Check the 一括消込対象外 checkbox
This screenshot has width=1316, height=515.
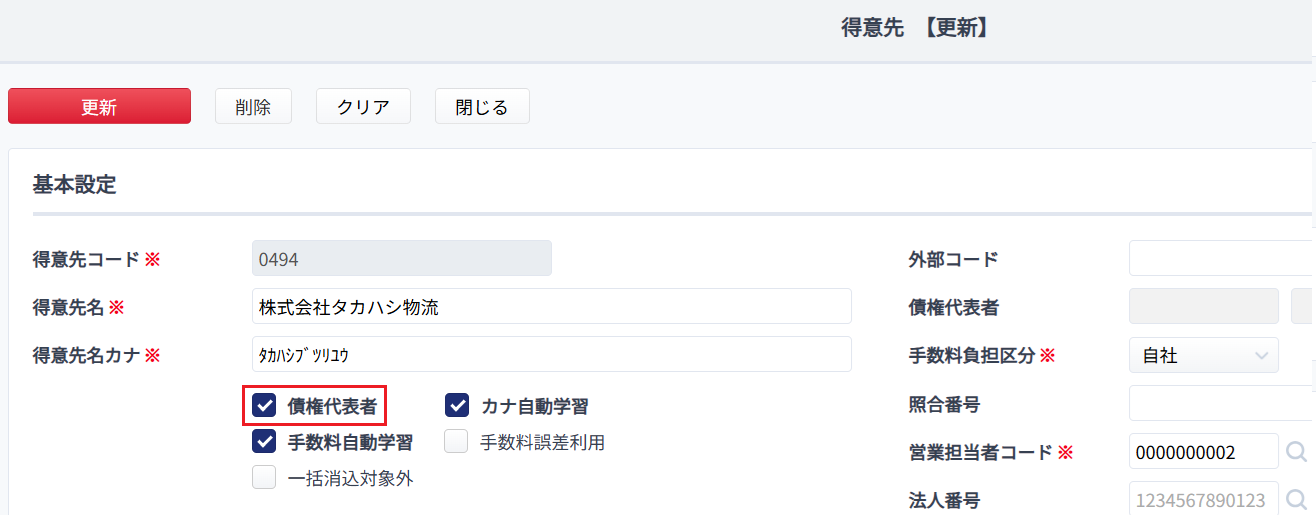click(264, 478)
